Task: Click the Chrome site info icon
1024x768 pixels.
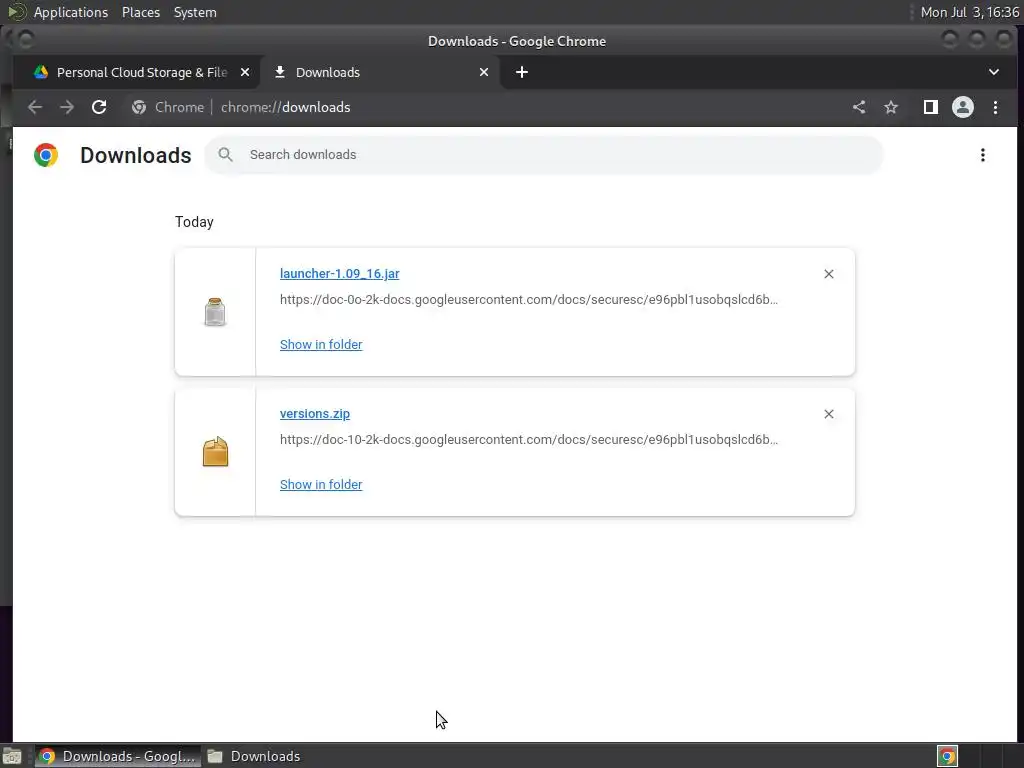Action: pos(138,107)
